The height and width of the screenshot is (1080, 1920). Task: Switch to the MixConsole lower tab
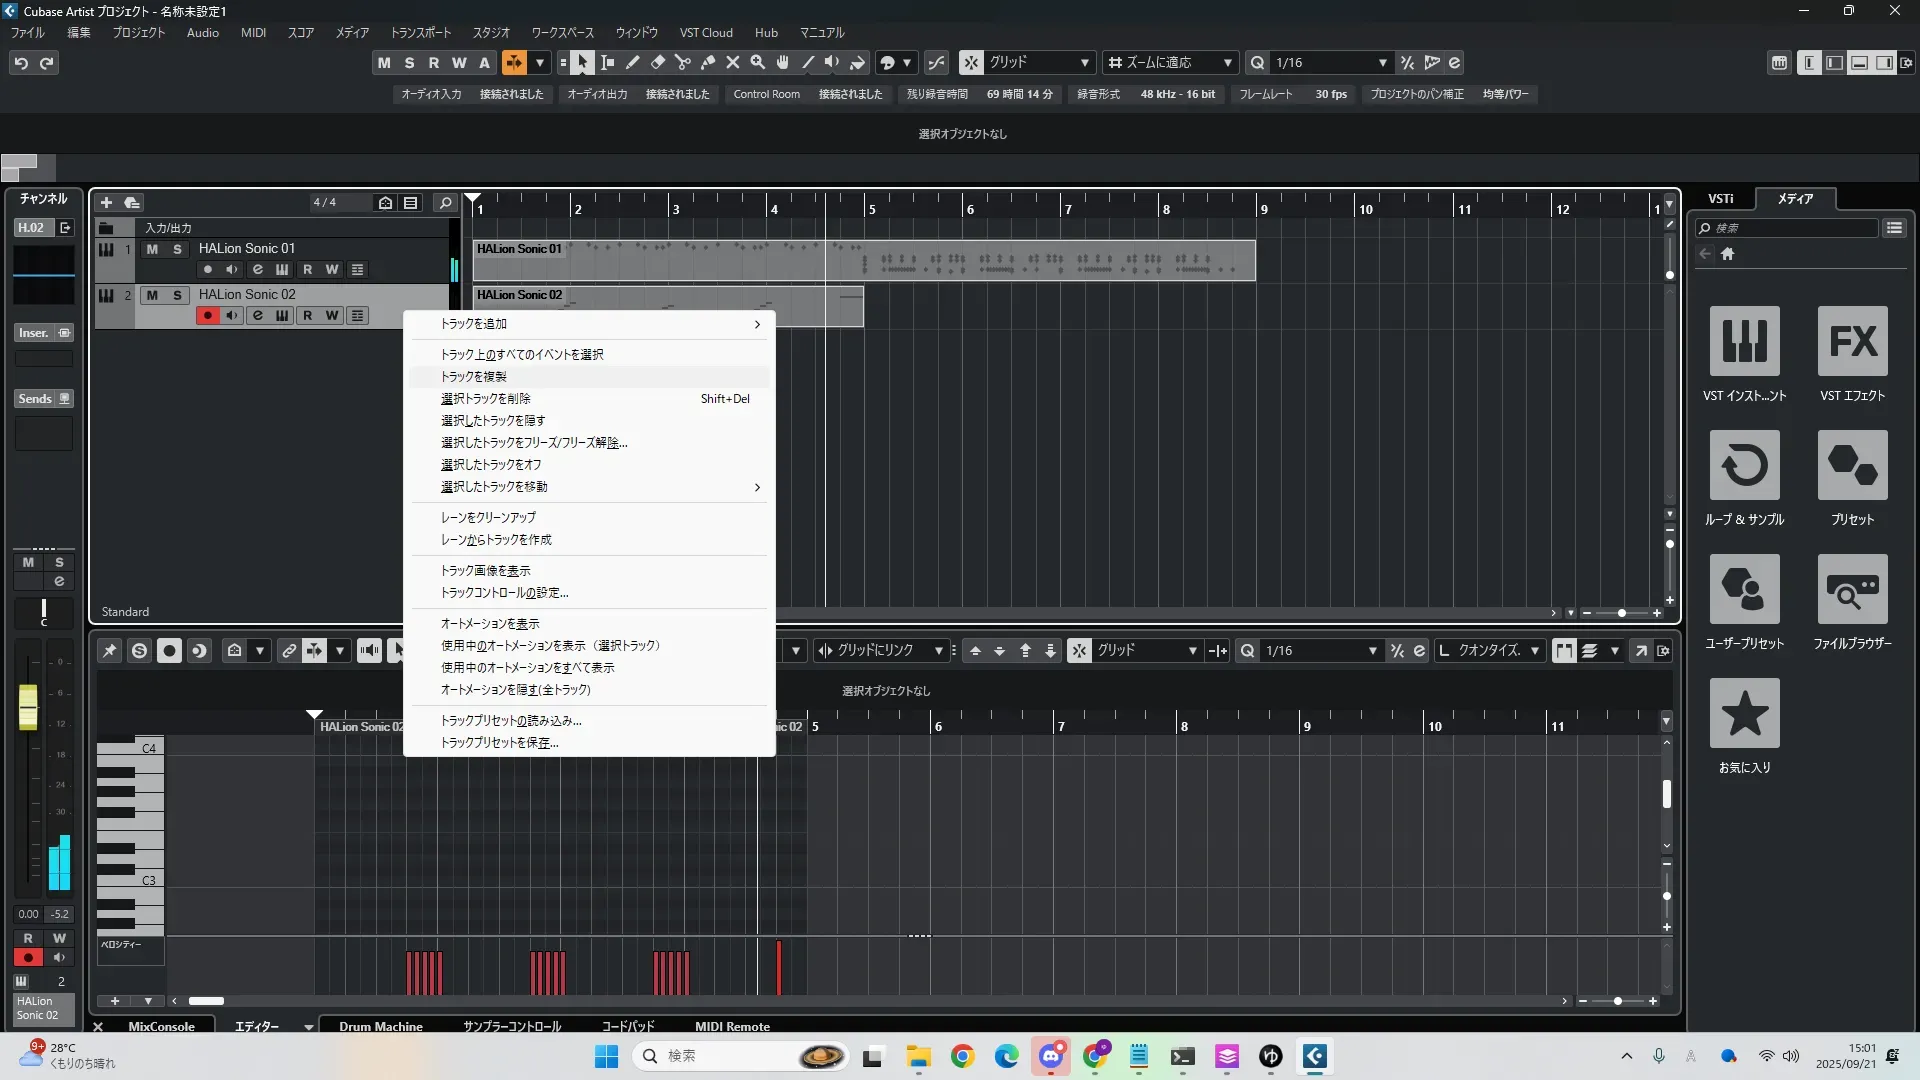tap(161, 1026)
